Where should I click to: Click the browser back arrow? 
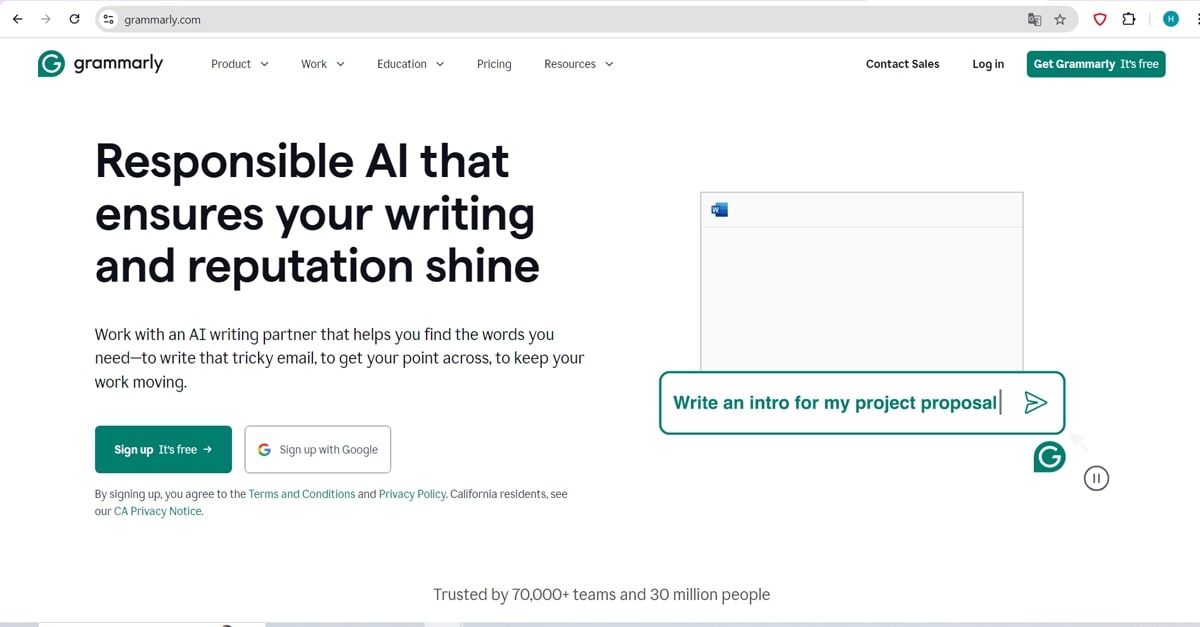coord(17,19)
